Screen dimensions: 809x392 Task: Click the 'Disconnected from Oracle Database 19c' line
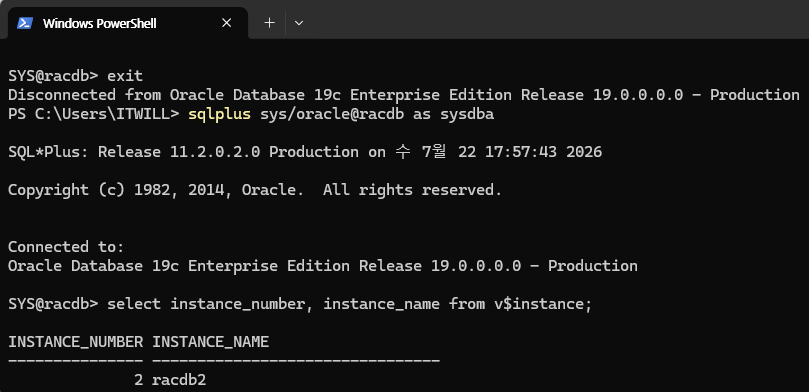(x=404, y=95)
